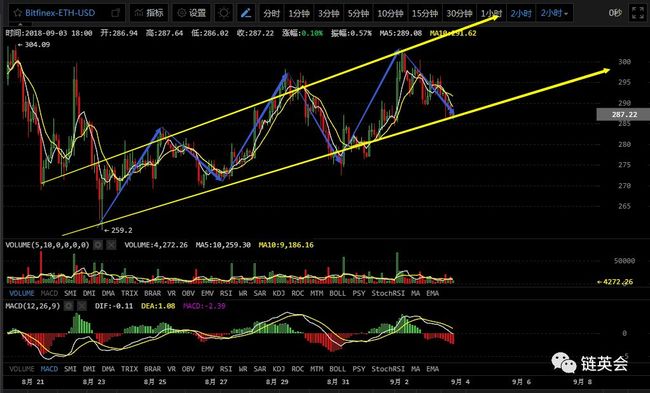Activate the pencil drawing tool

coord(246,13)
